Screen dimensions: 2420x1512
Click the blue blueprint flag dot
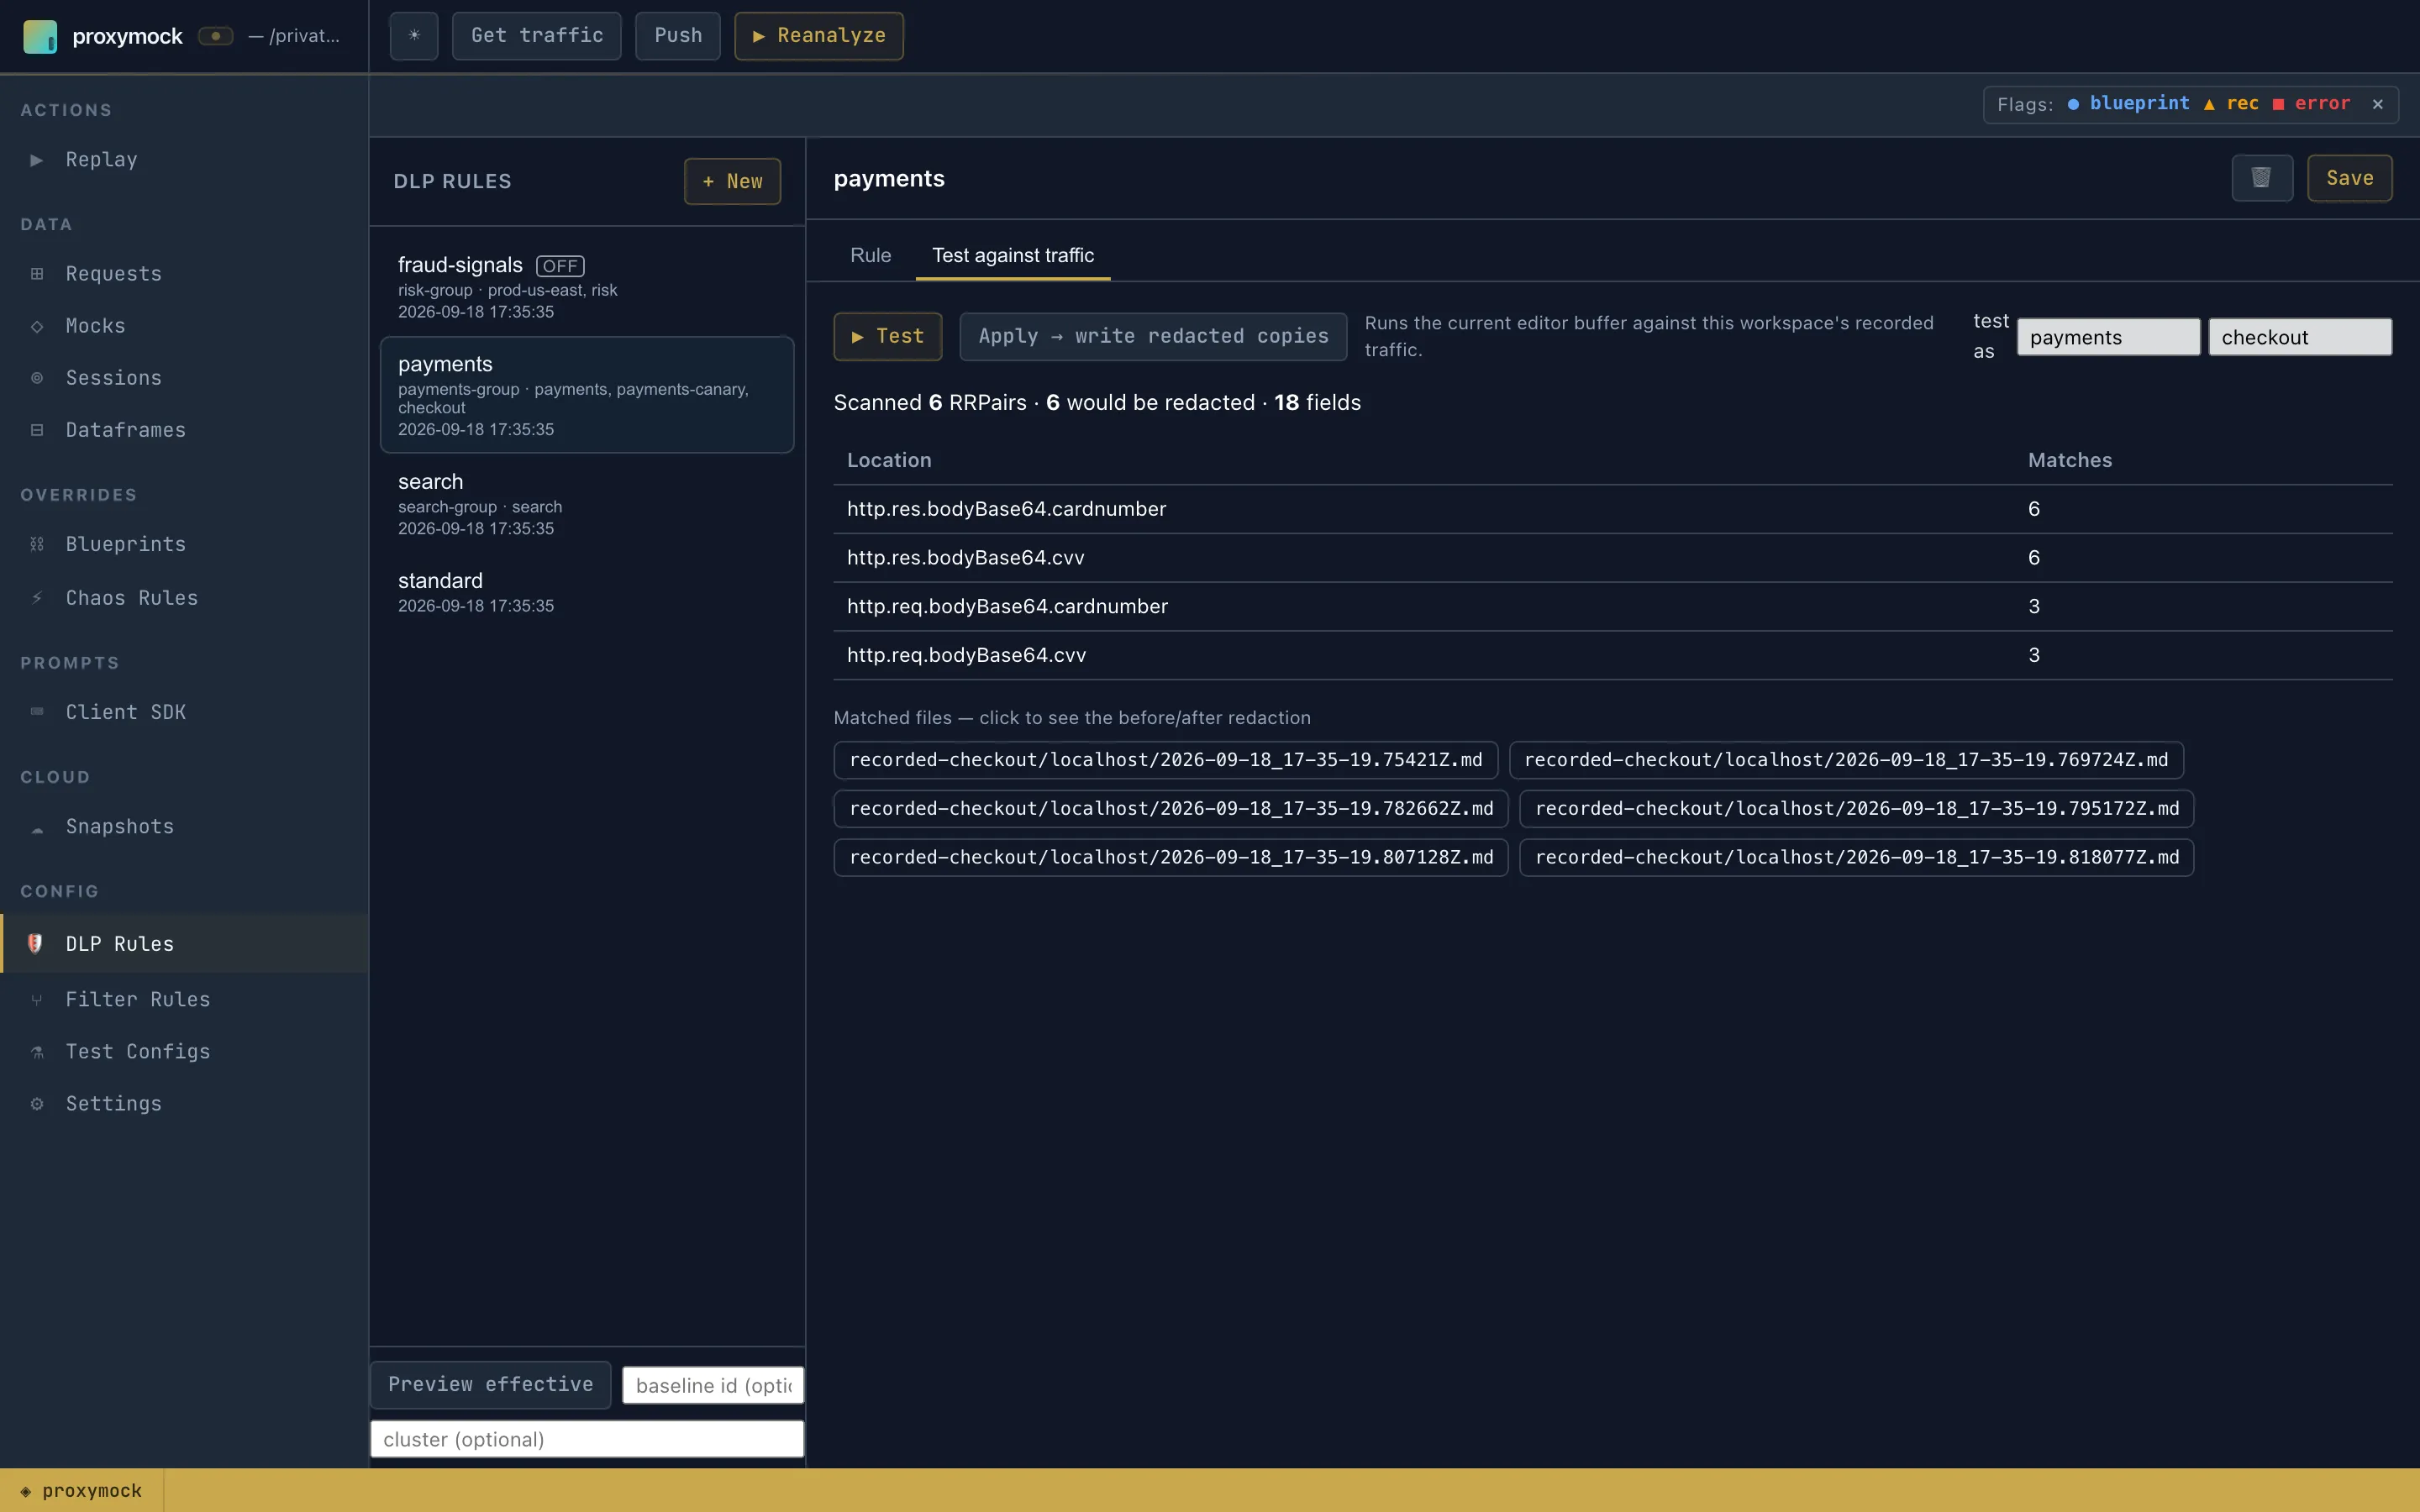point(2073,104)
